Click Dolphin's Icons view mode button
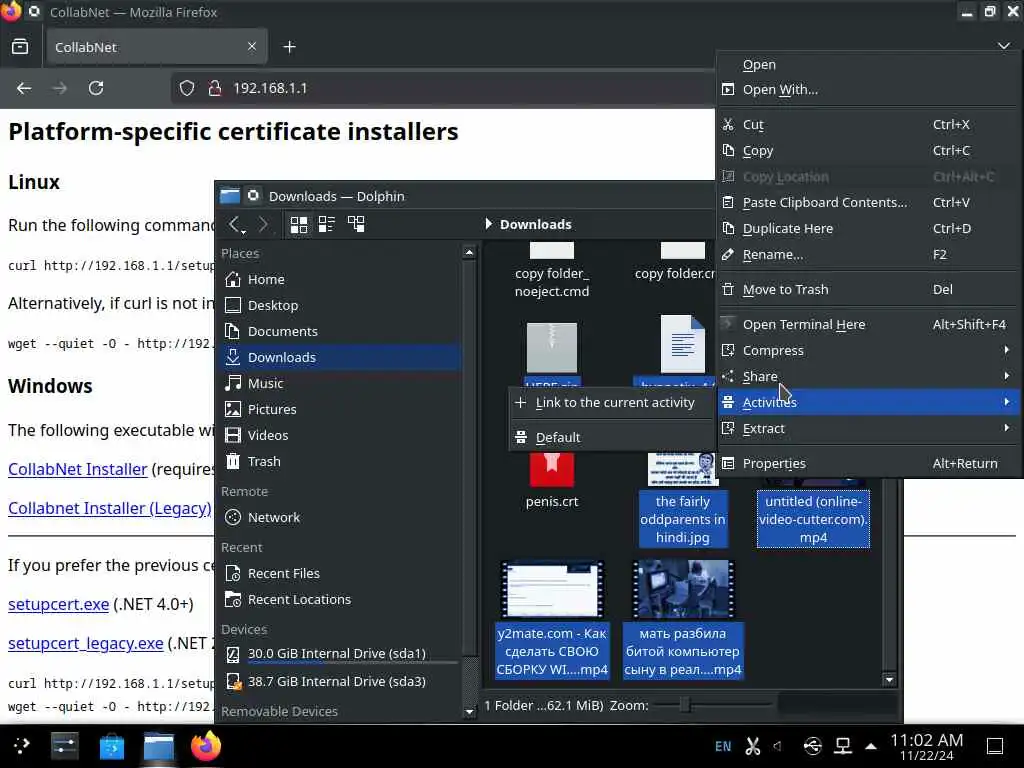This screenshot has height=768, width=1024. [298, 225]
